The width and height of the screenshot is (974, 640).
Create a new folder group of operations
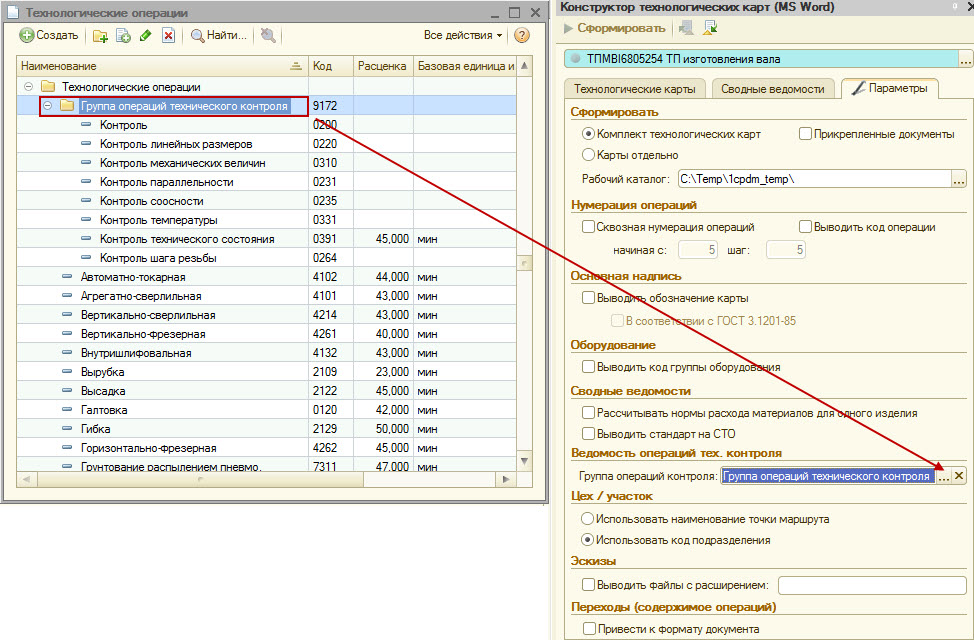tap(101, 35)
